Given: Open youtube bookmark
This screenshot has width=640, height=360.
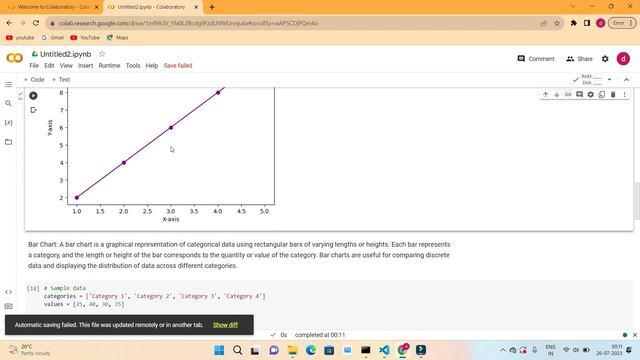Looking at the screenshot, I should coord(20,38).
